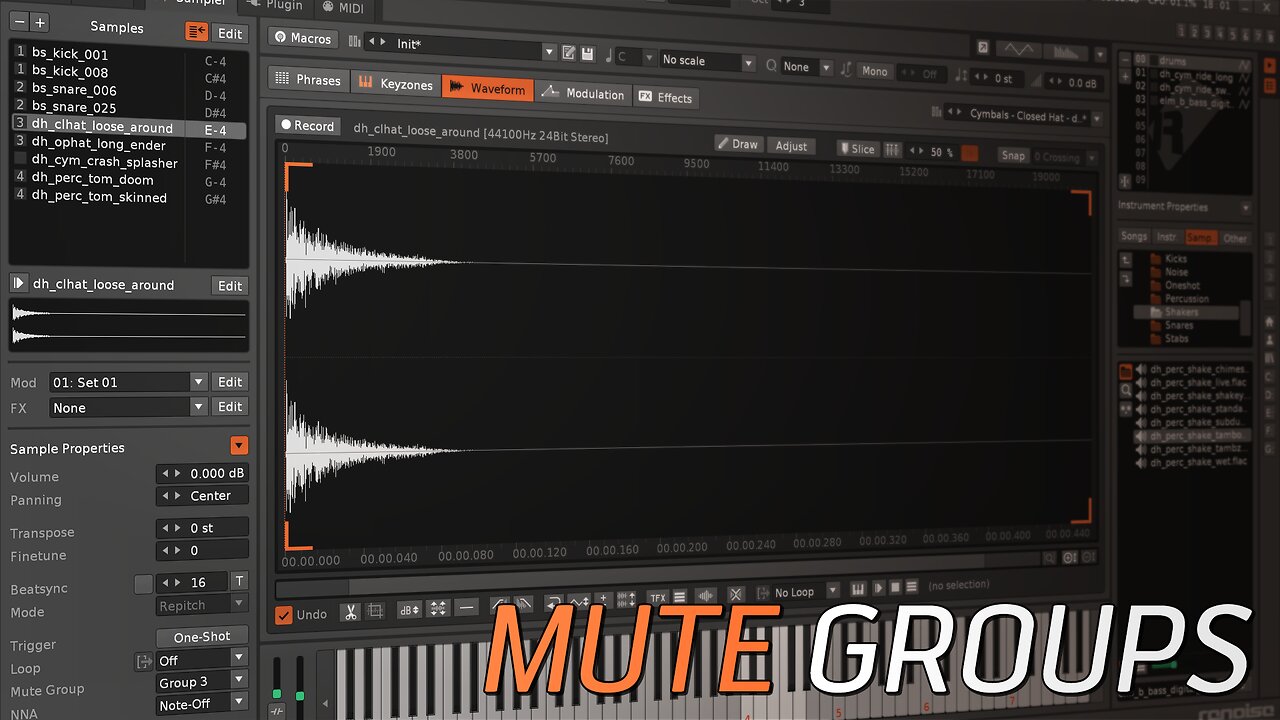Viewport: 1280px width, 720px height.
Task: Click the TFX icon below the waveform
Action: (x=656, y=596)
